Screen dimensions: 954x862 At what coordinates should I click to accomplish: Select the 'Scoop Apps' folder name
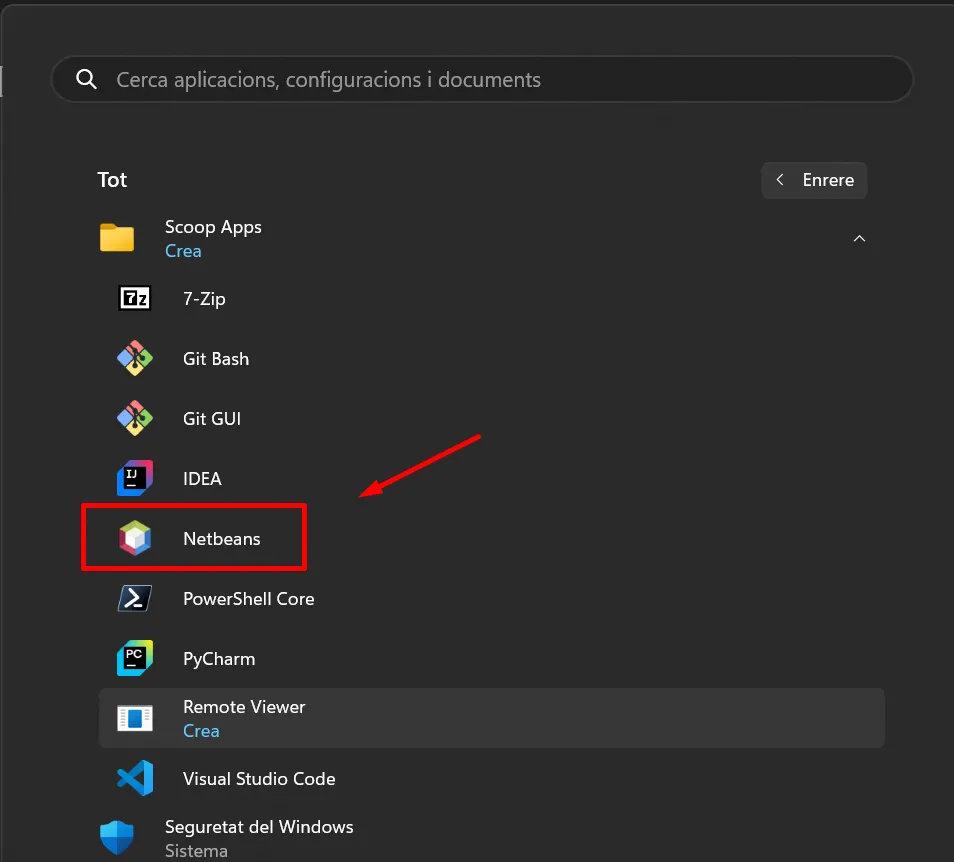click(x=213, y=227)
